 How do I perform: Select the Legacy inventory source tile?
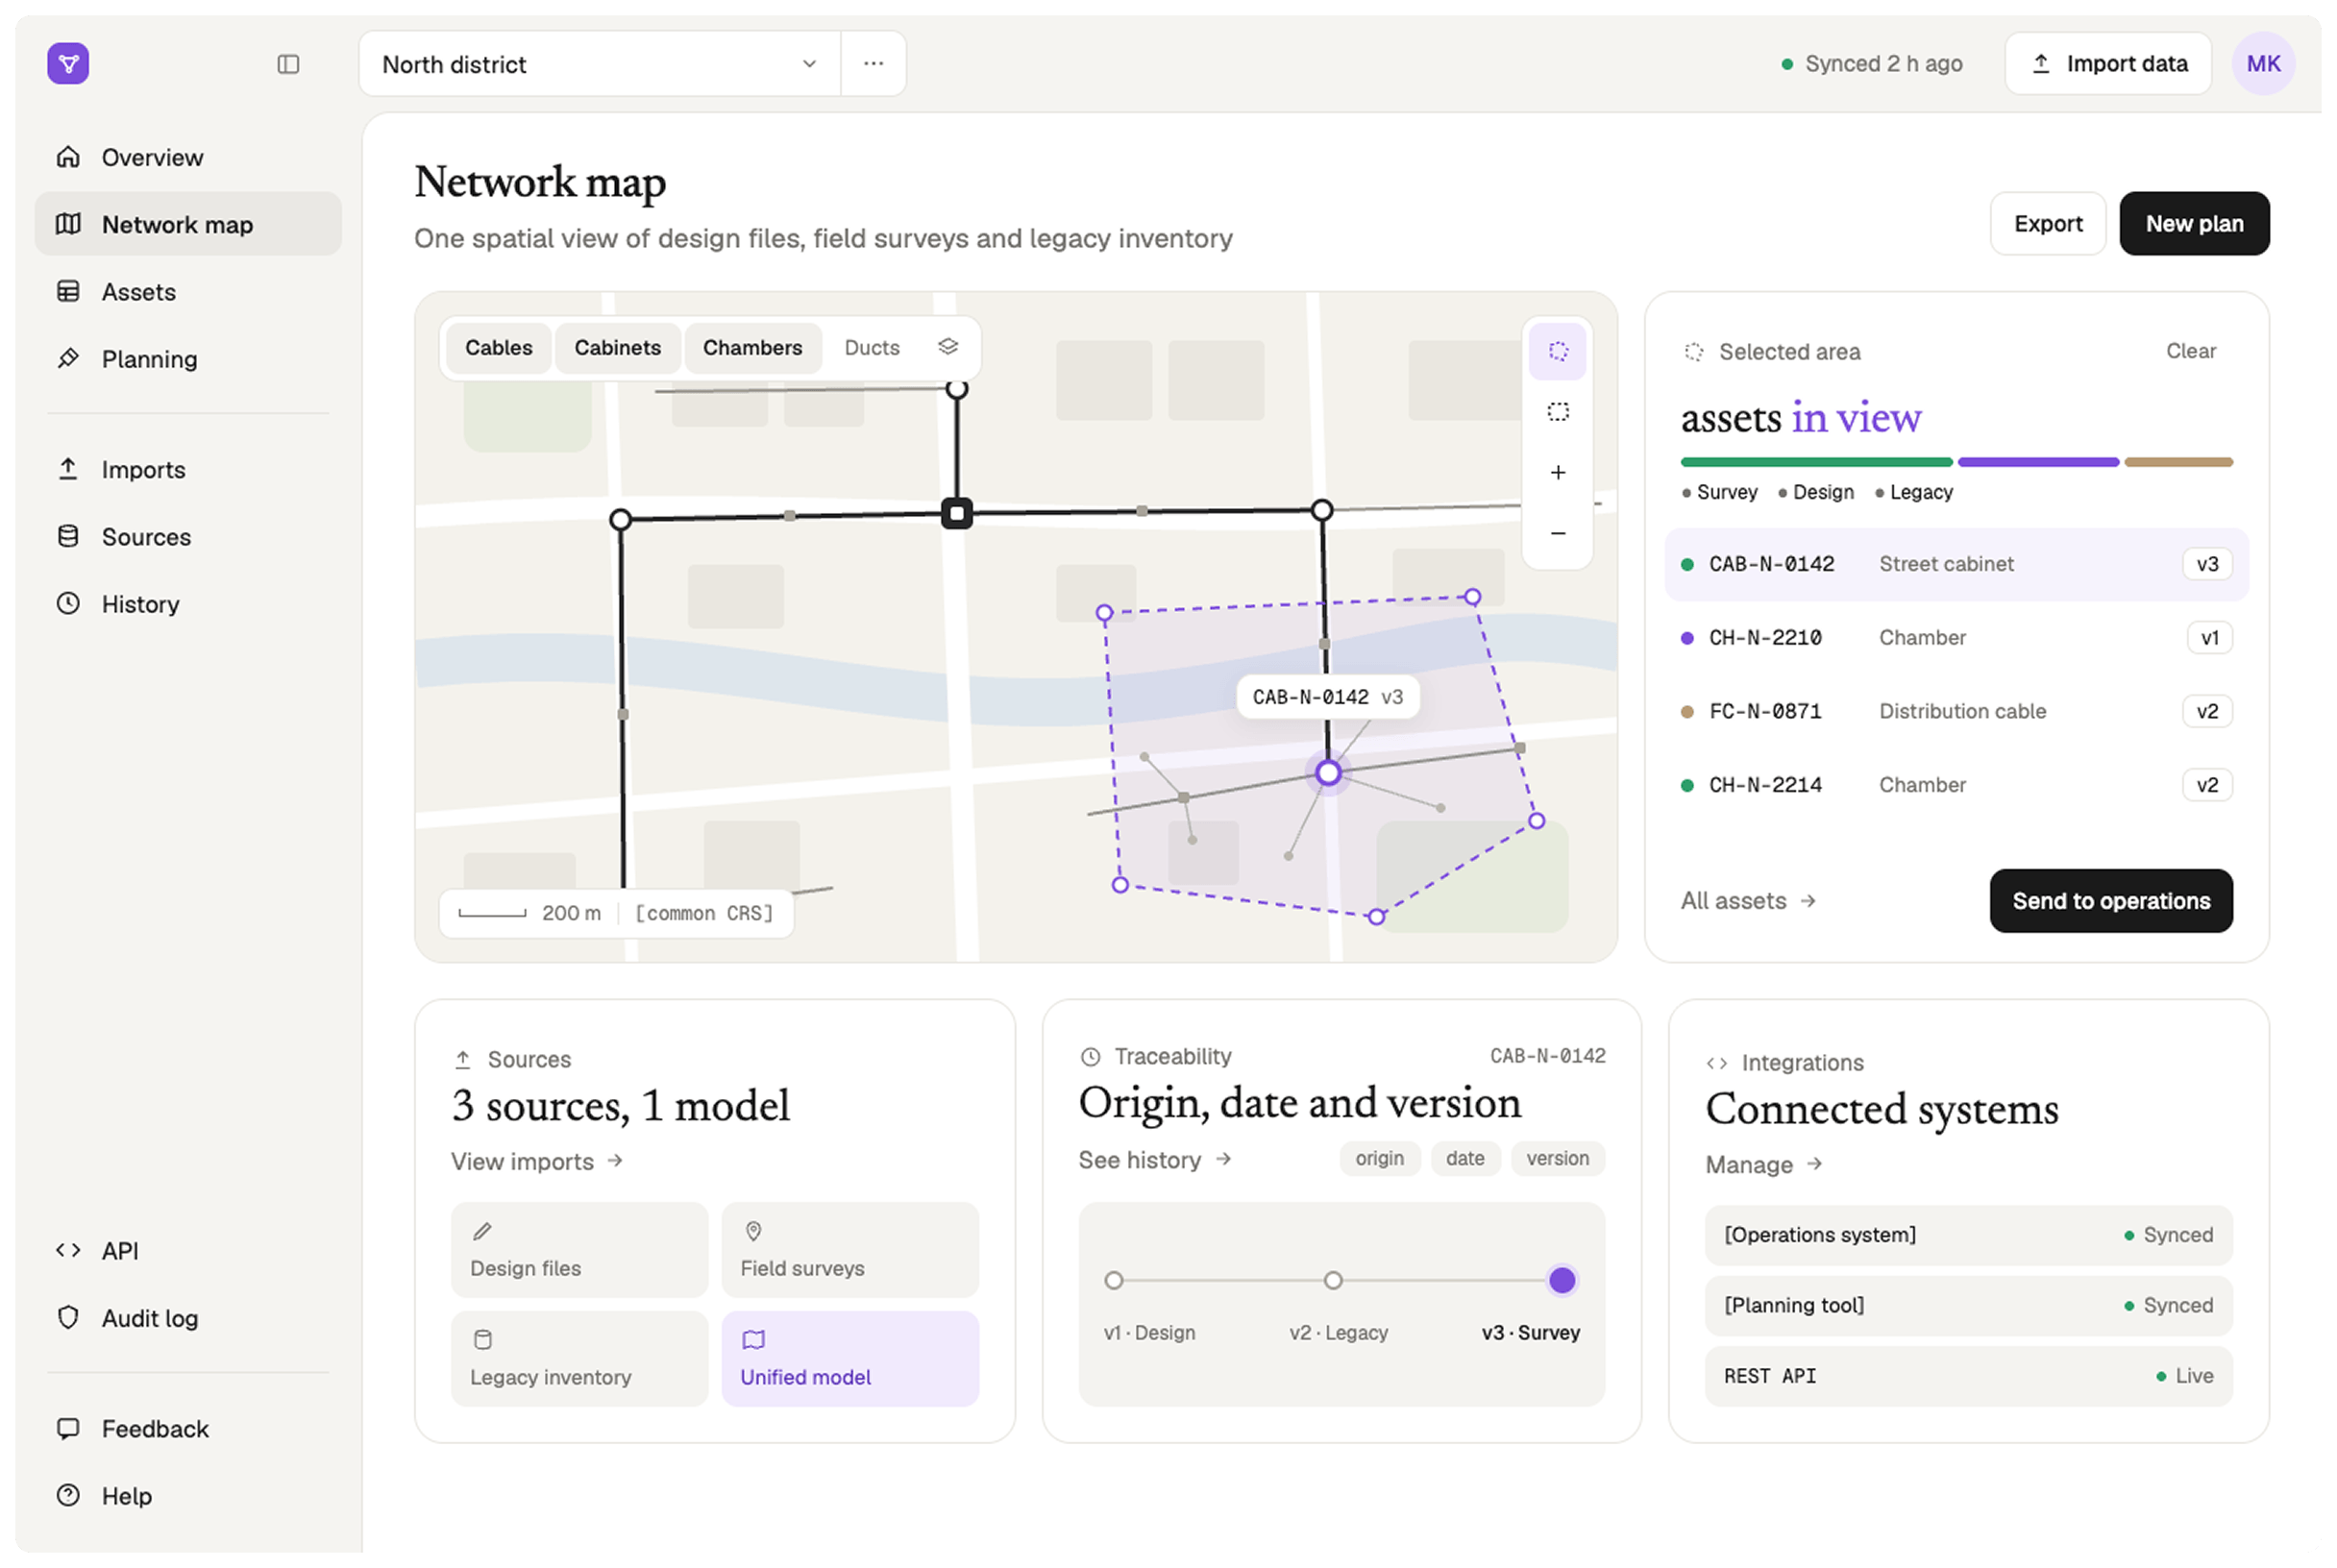tap(580, 1359)
